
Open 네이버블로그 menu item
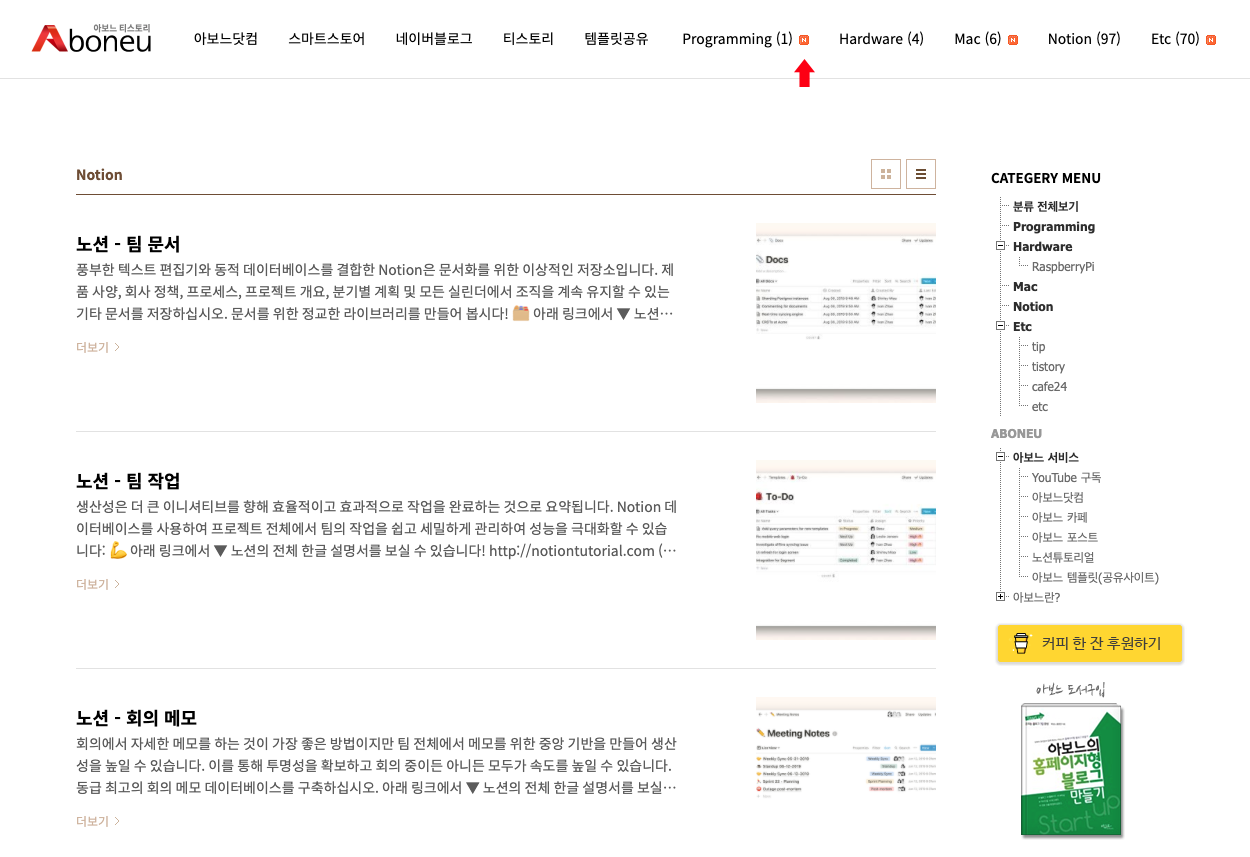click(x=434, y=39)
